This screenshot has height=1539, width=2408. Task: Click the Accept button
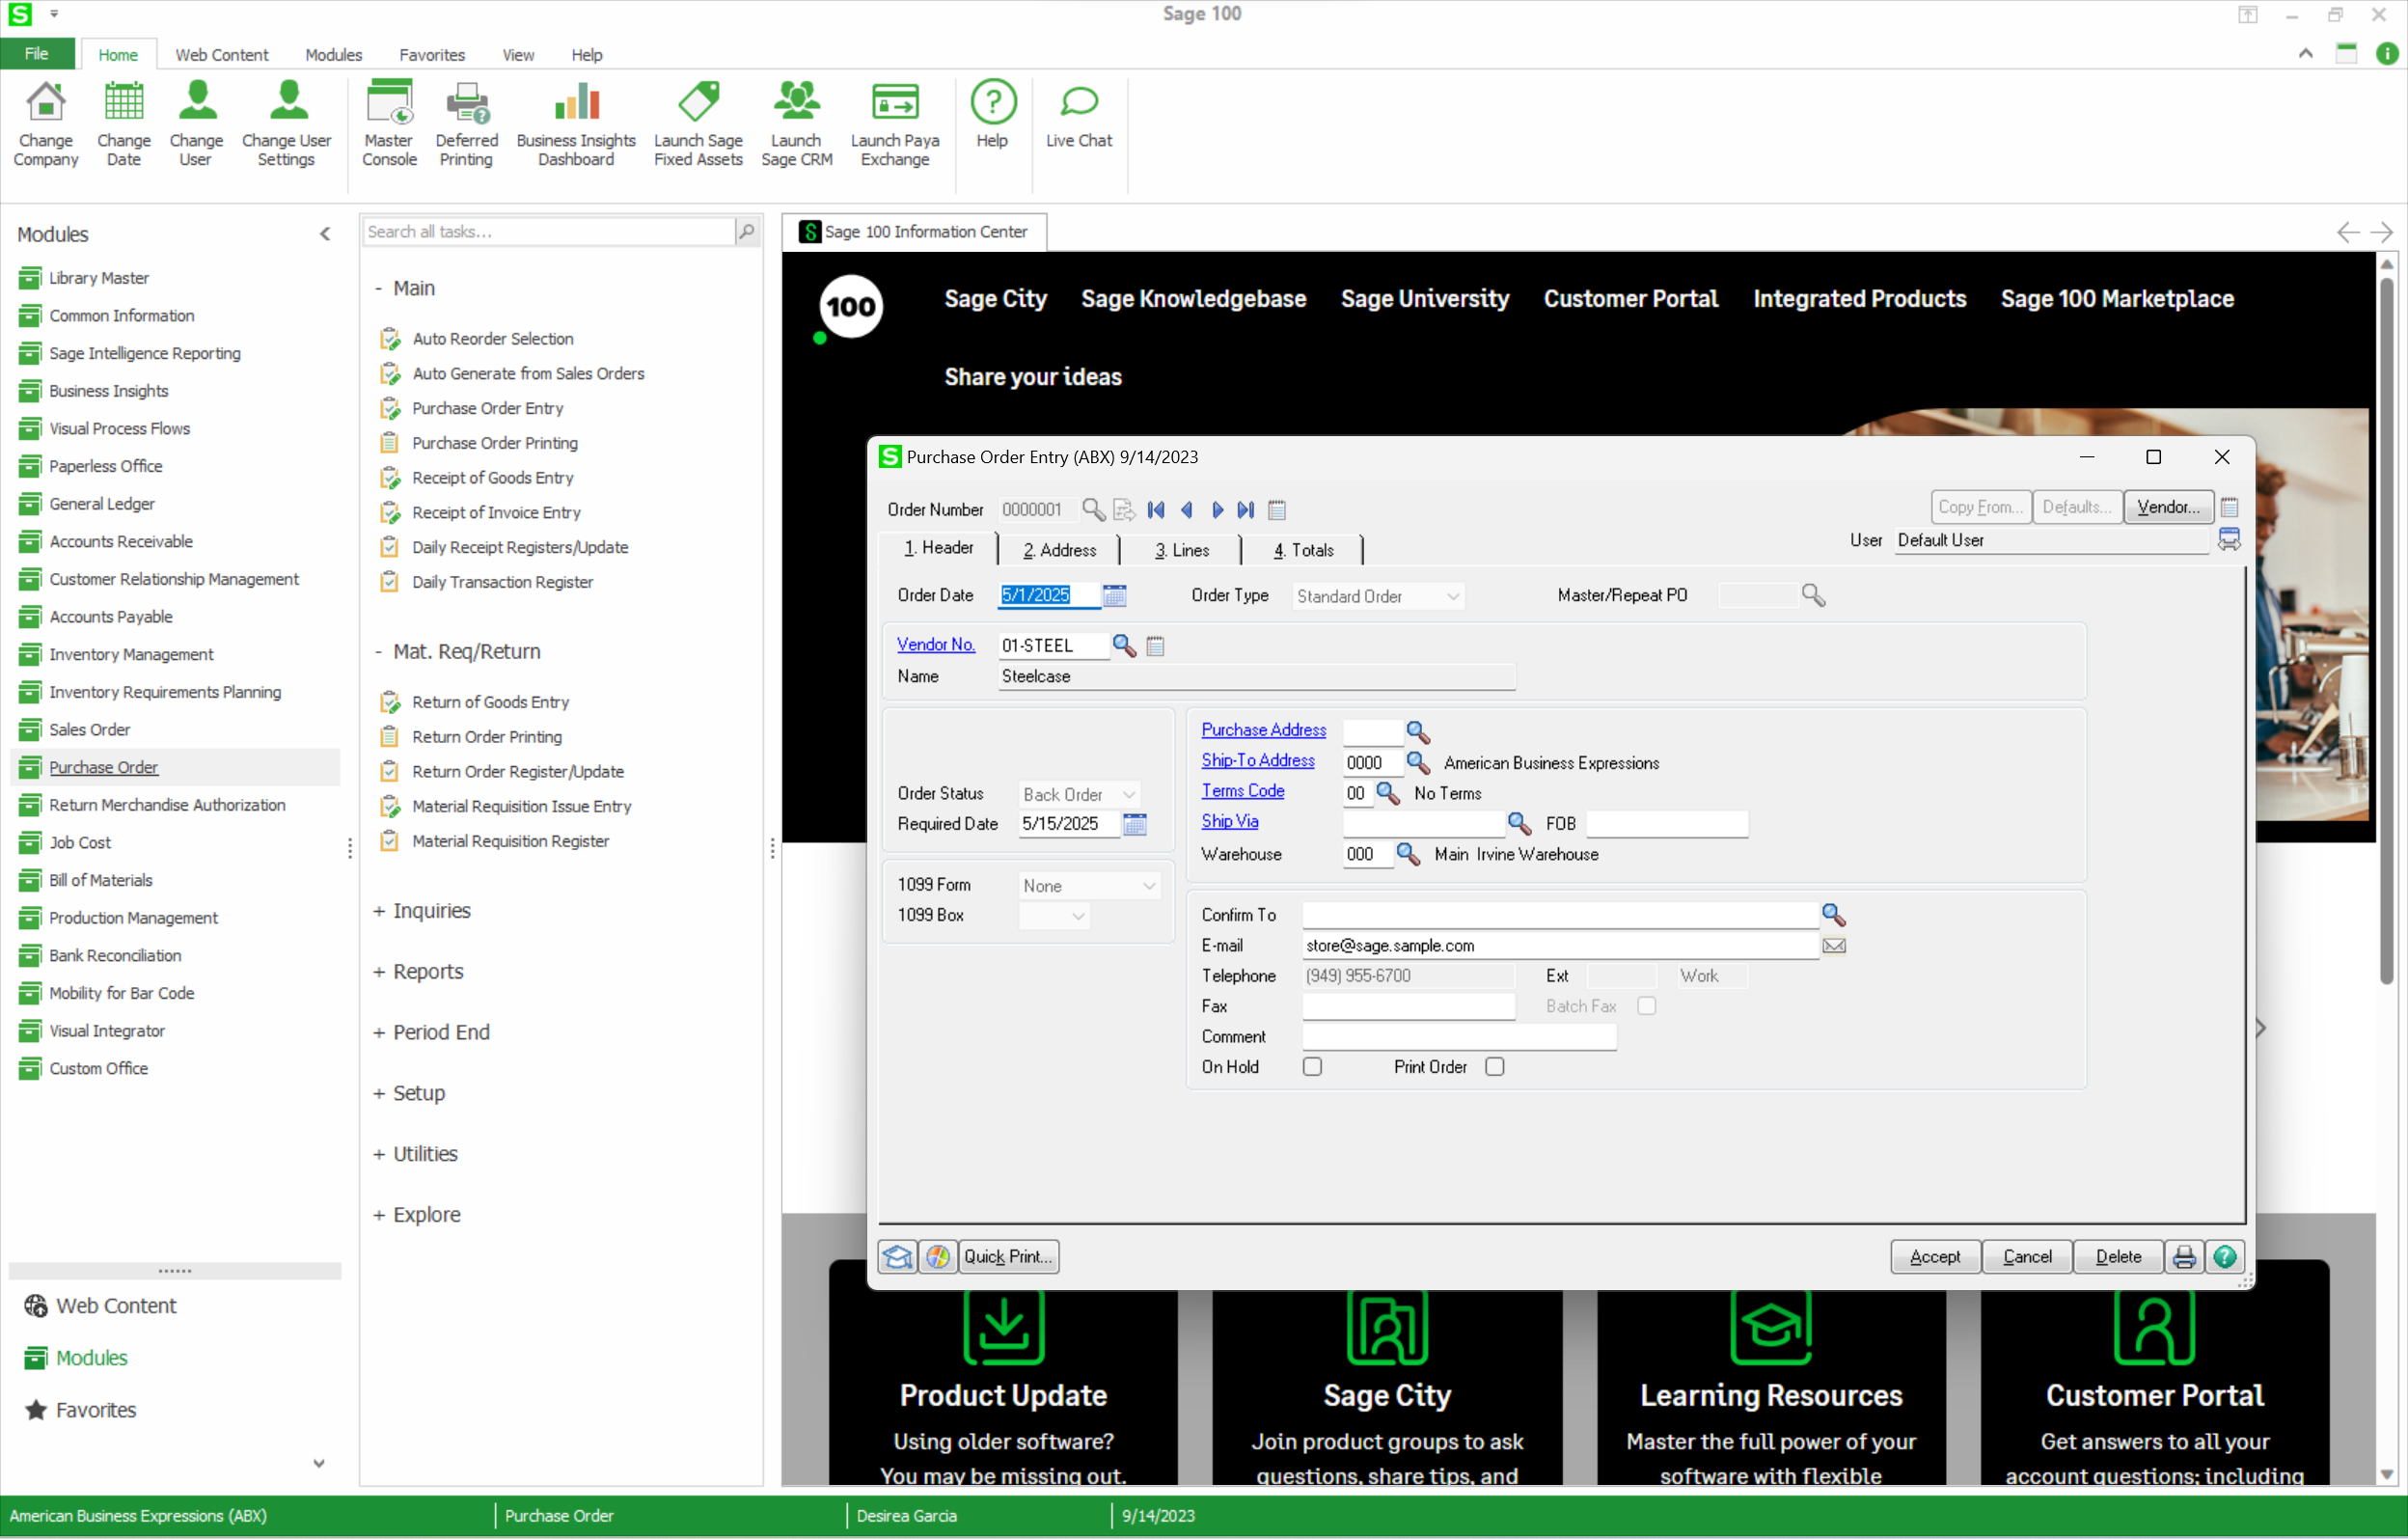(1934, 1256)
